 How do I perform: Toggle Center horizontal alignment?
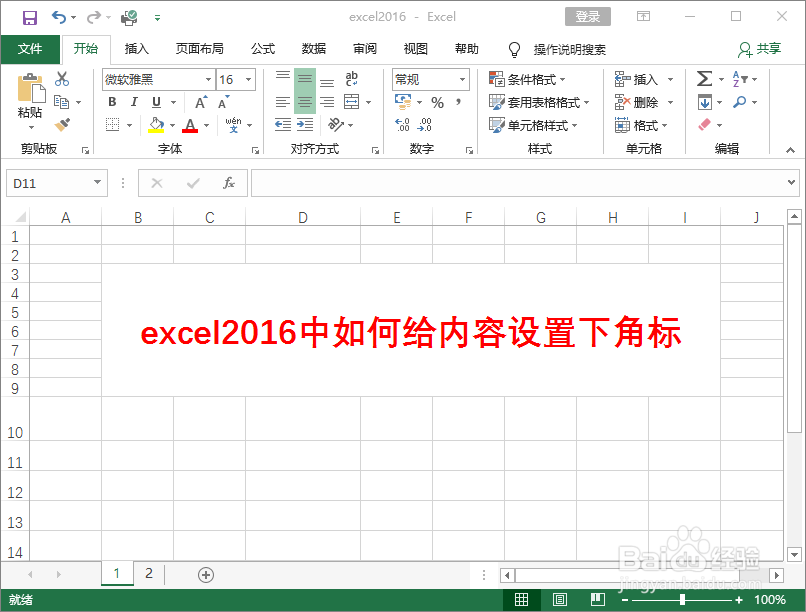click(x=305, y=102)
